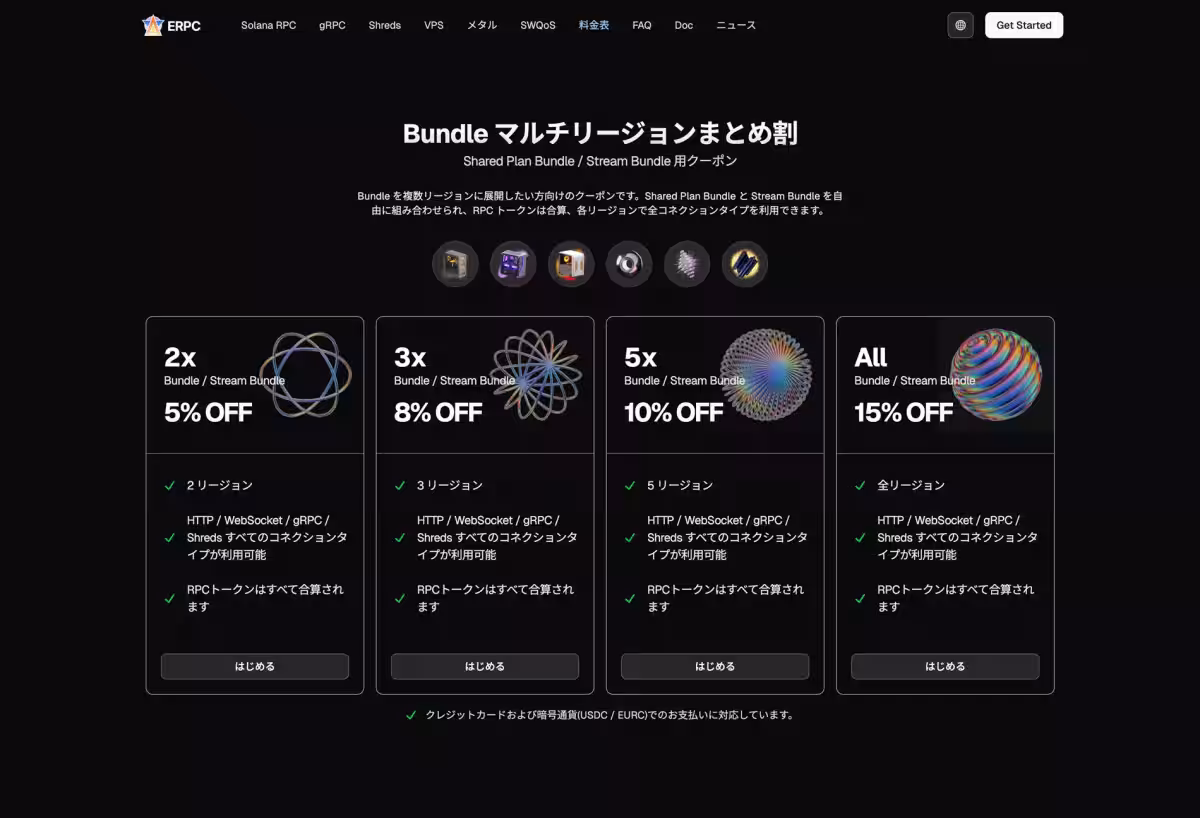The image size is (1200, 818).
Task: Click the ERPC logo in the header
Action: [x=171, y=25]
